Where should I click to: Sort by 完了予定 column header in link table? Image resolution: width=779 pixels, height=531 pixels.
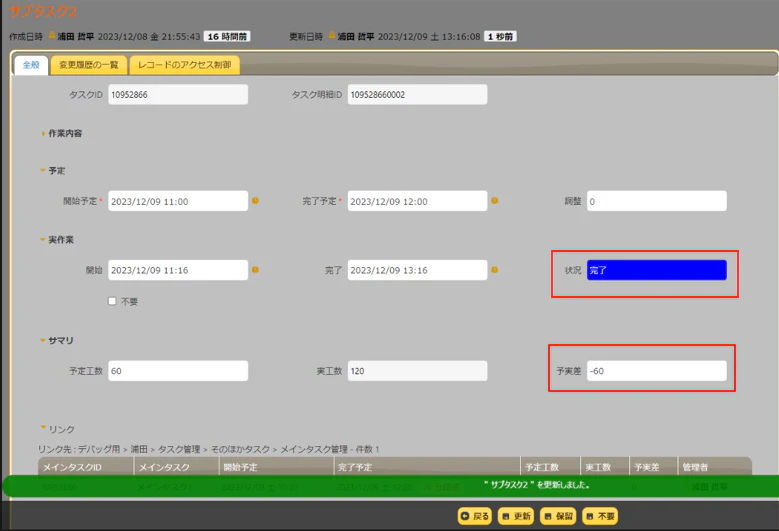pyautogui.click(x=427, y=467)
